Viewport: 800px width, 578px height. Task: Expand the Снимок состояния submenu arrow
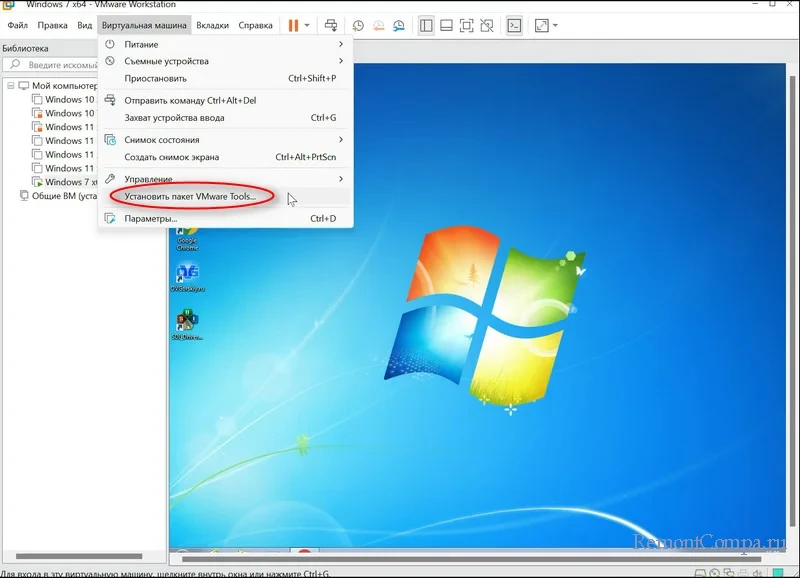point(341,139)
